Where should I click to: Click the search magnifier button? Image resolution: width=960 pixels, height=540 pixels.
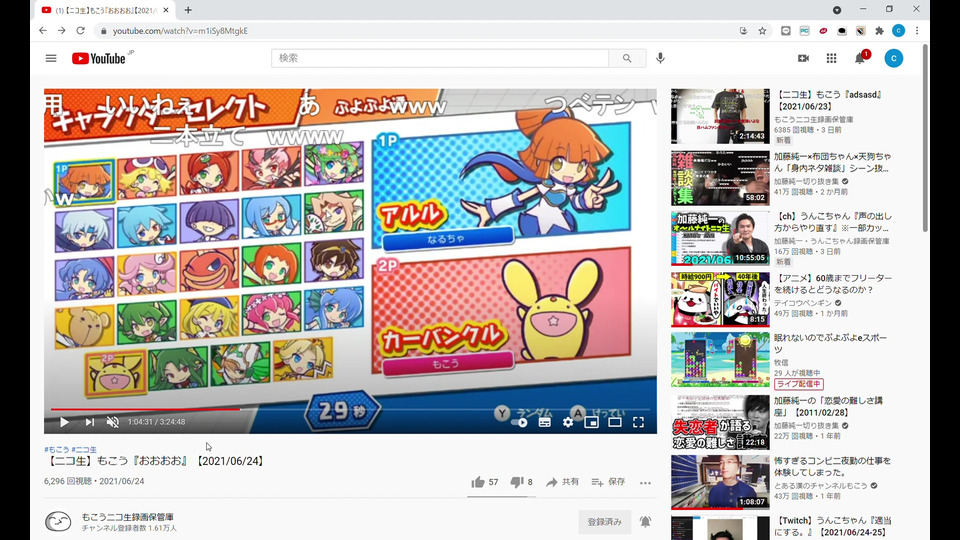(x=627, y=58)
